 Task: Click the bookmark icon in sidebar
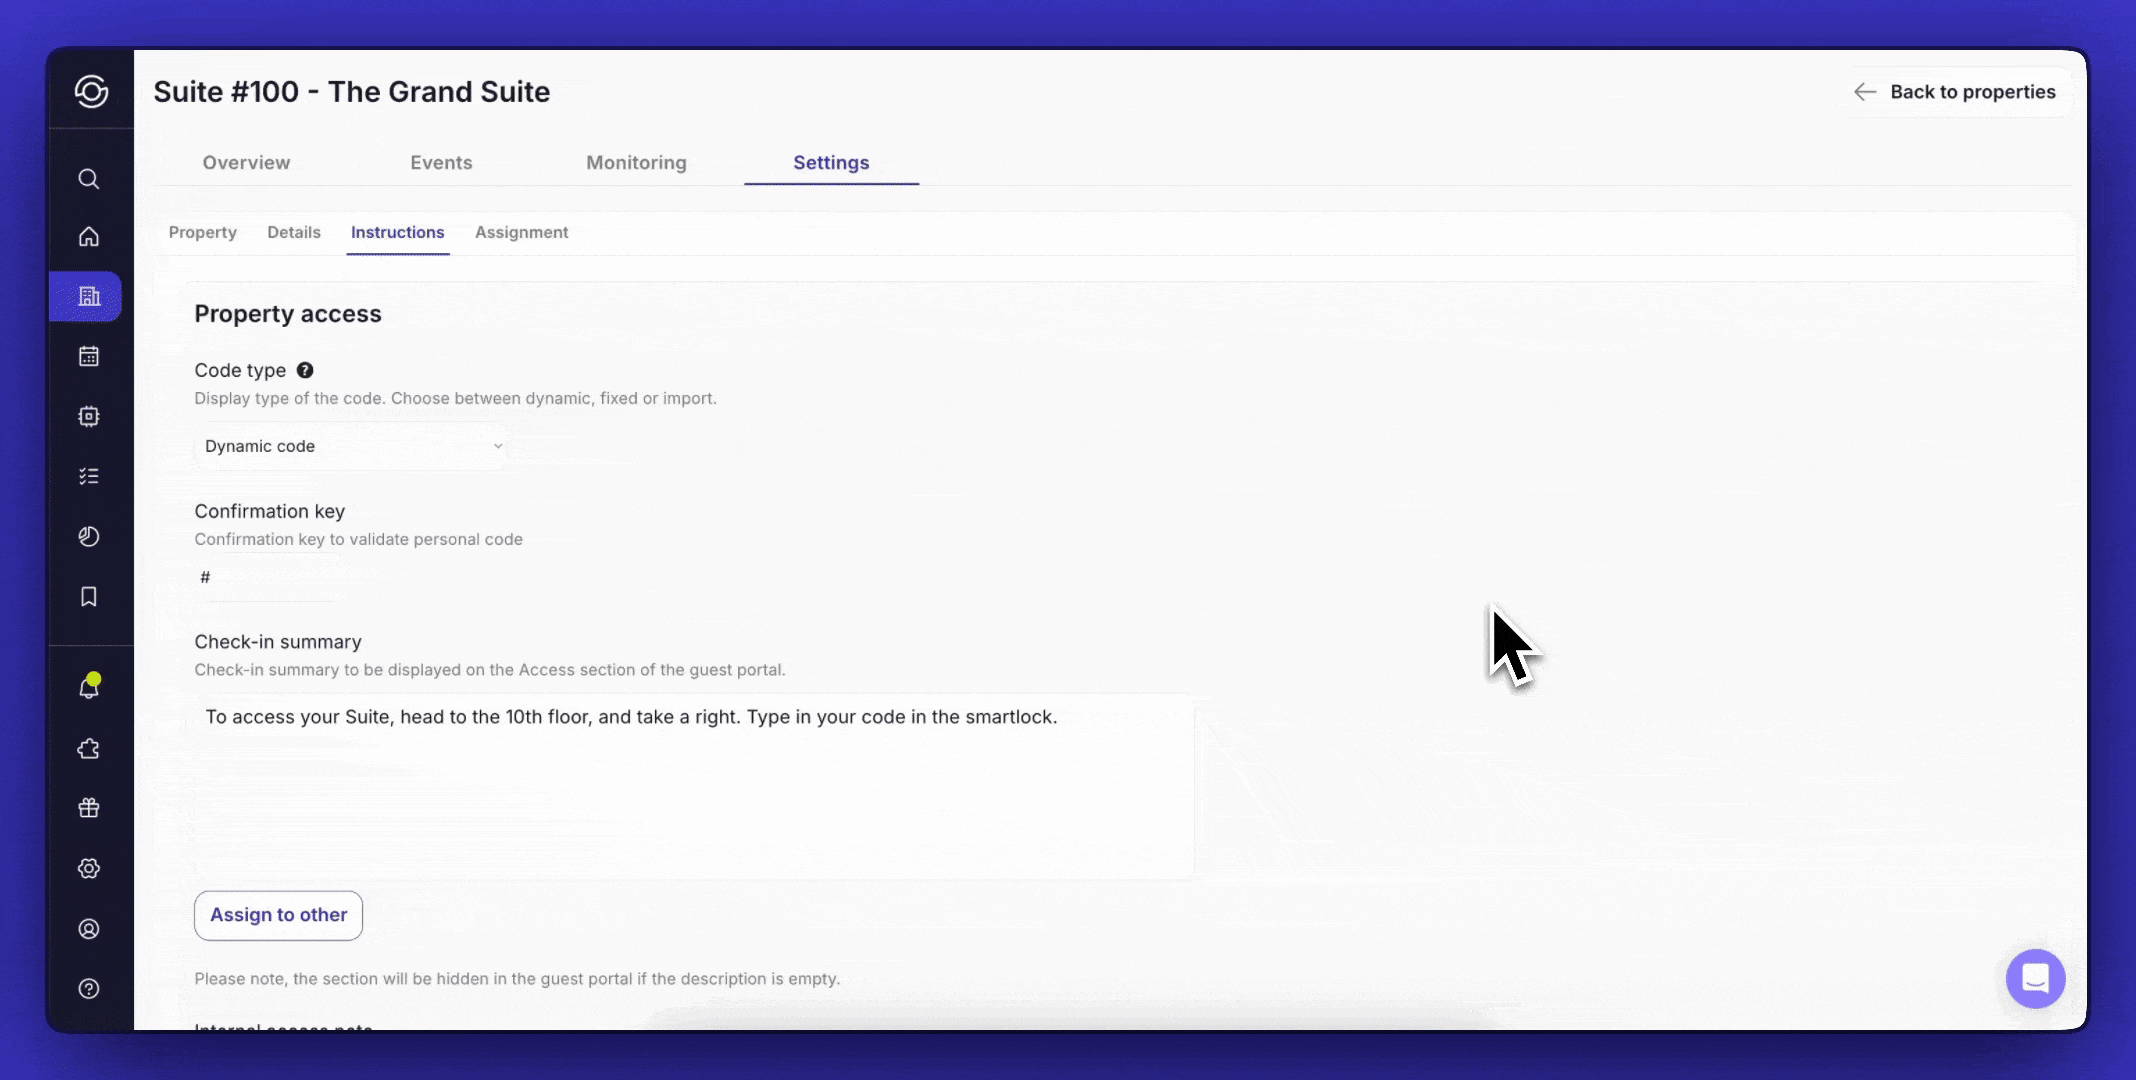pyautogui.click(x=89, y=597)
